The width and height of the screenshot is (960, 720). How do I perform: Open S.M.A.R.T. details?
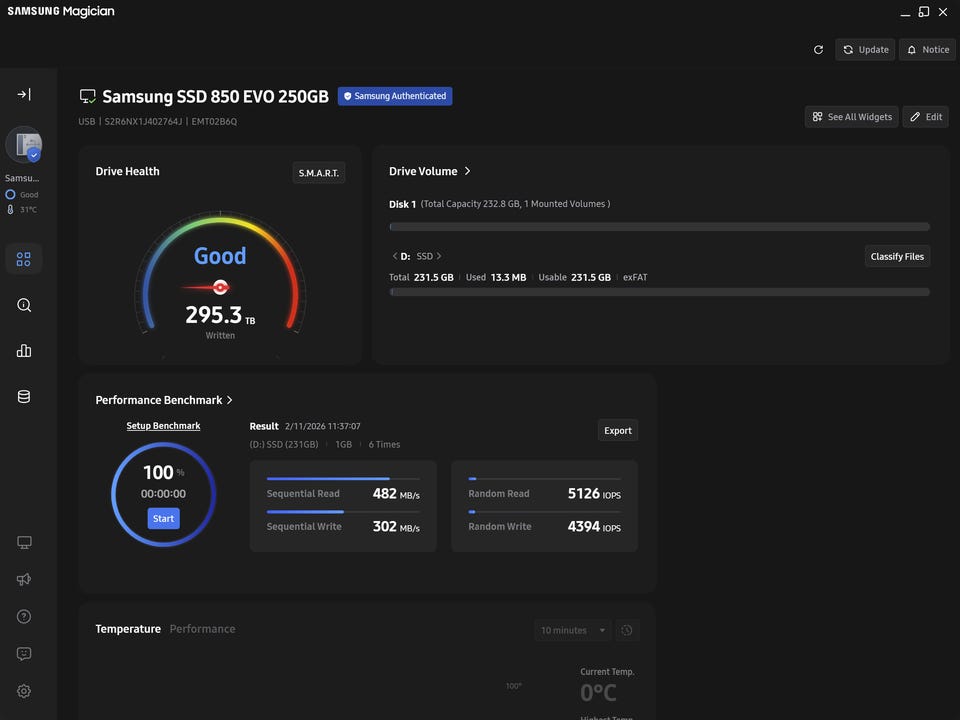pos(318,173)
